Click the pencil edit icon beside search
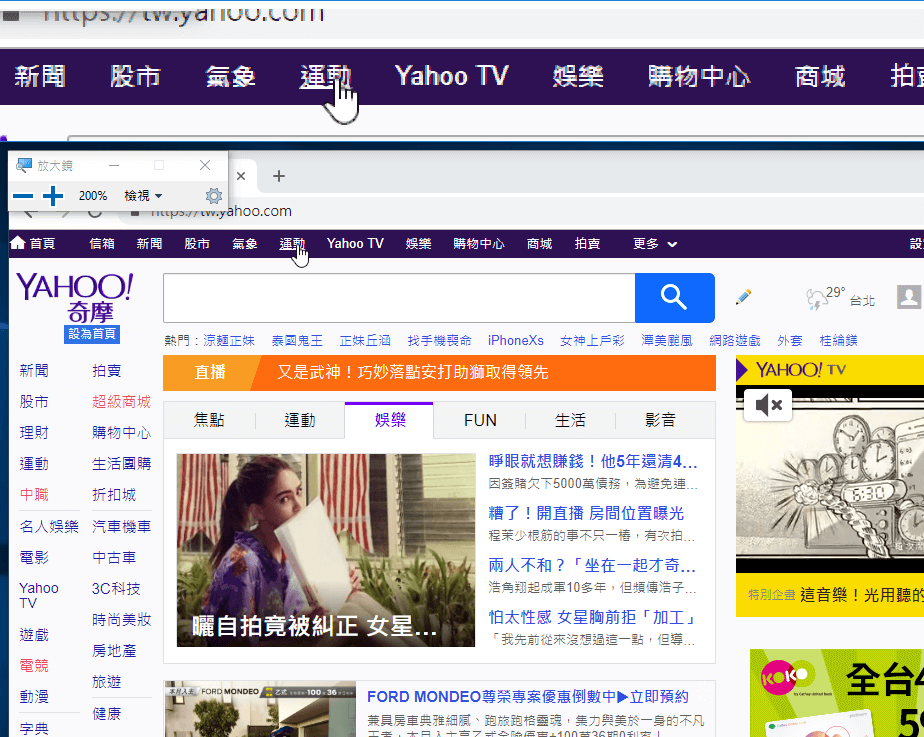 tap(744, 297)
